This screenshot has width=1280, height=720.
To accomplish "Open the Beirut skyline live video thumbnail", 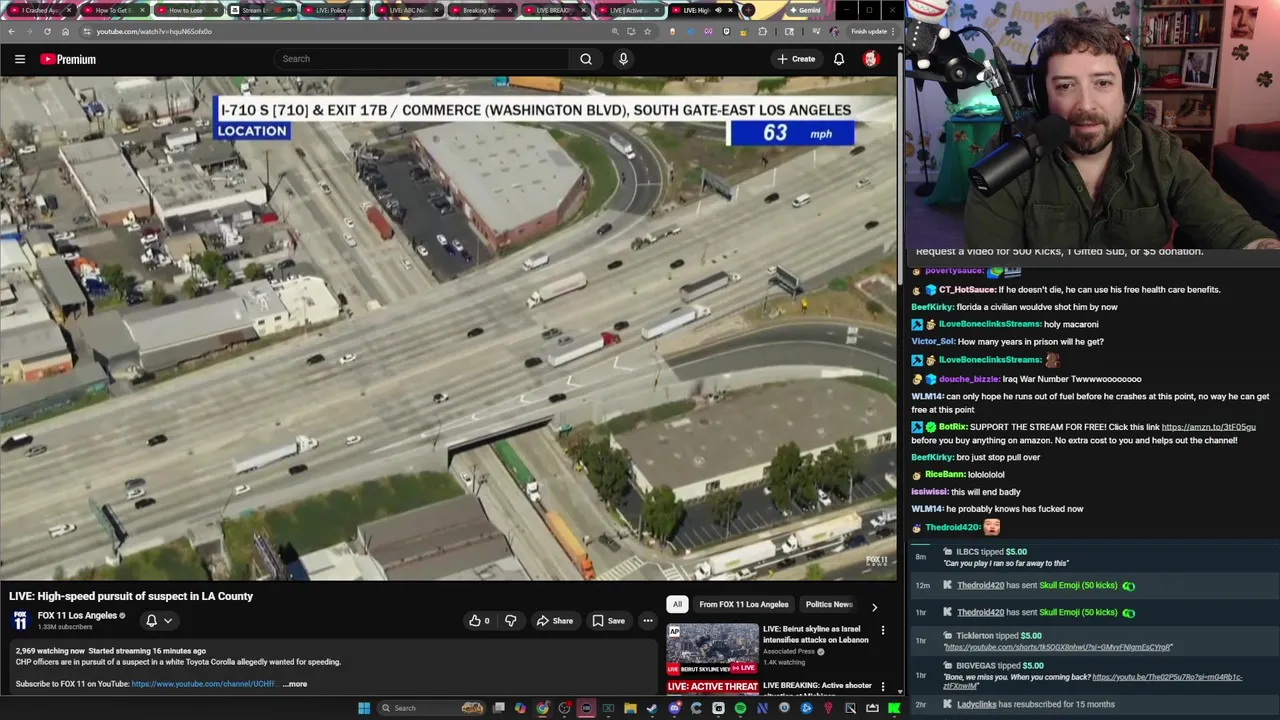I will (713, 648).
